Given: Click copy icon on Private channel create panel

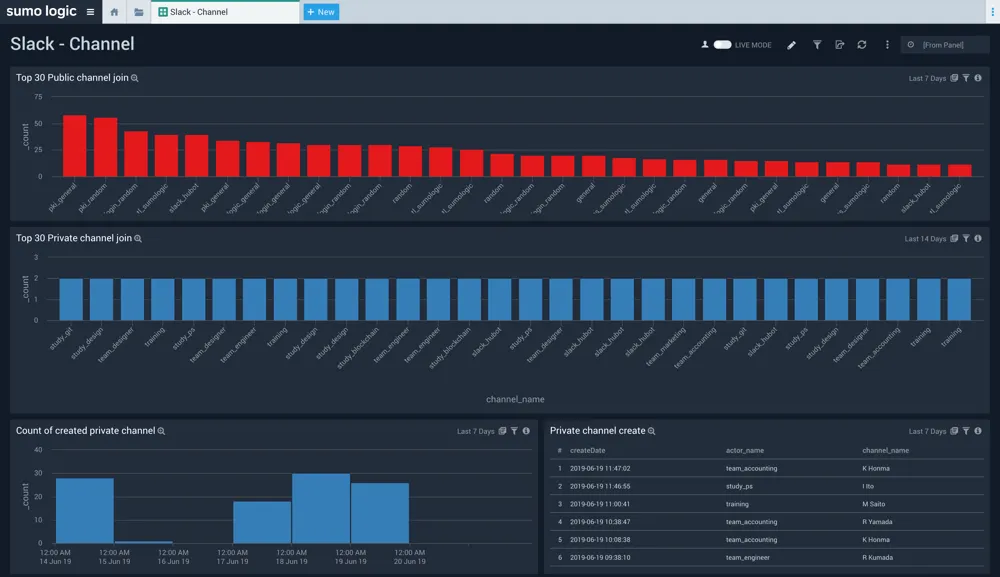Looking at the screenshot, I should pos(954,431).
